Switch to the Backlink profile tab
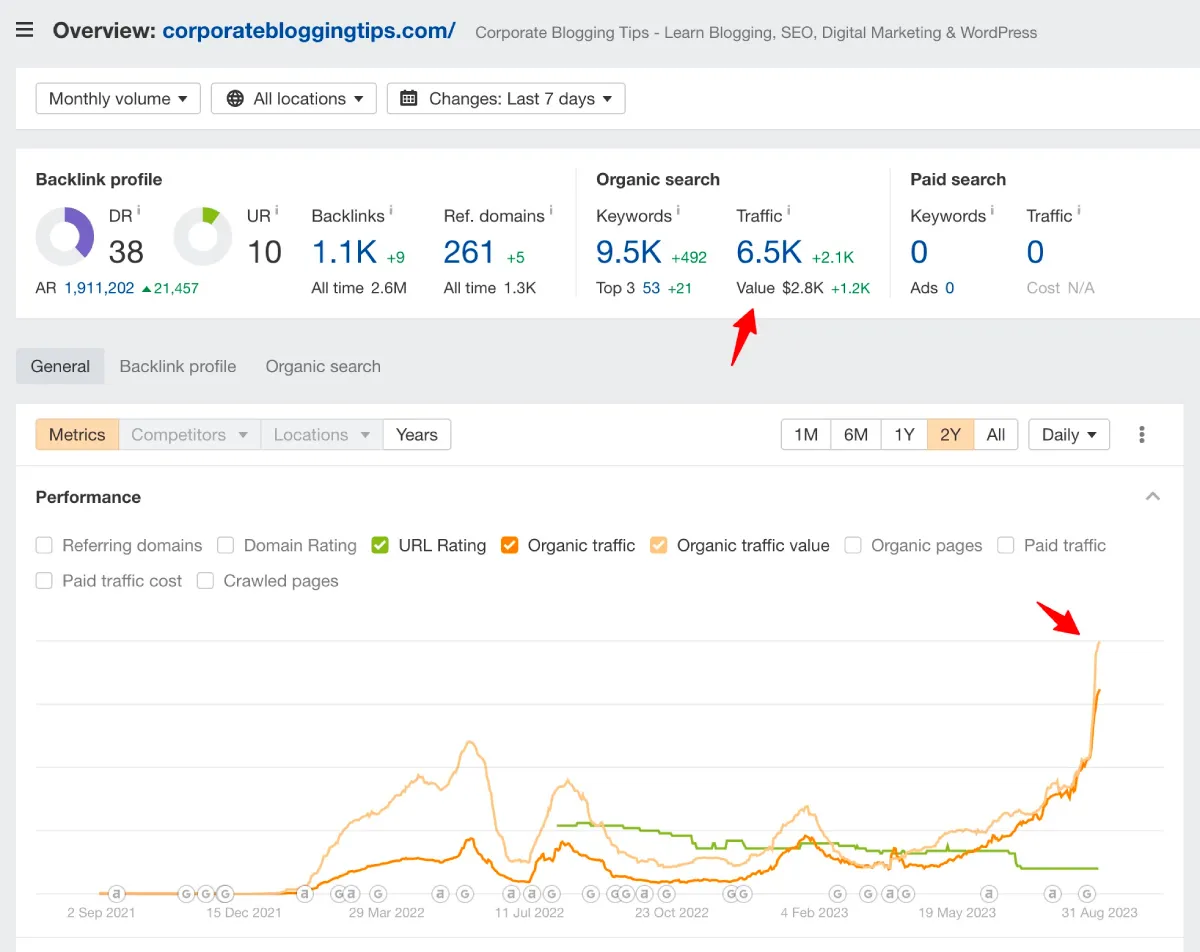The image size is (1200, 952). pyautogui.click(x=178, y=366)
